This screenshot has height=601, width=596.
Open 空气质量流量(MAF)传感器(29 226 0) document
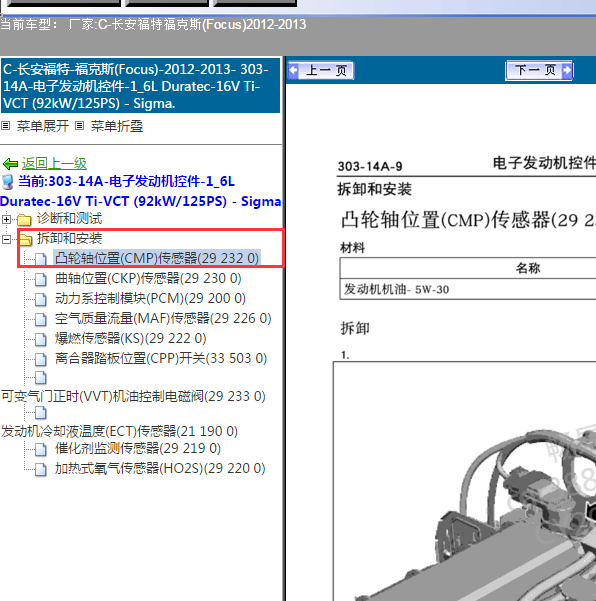[163, 318]
